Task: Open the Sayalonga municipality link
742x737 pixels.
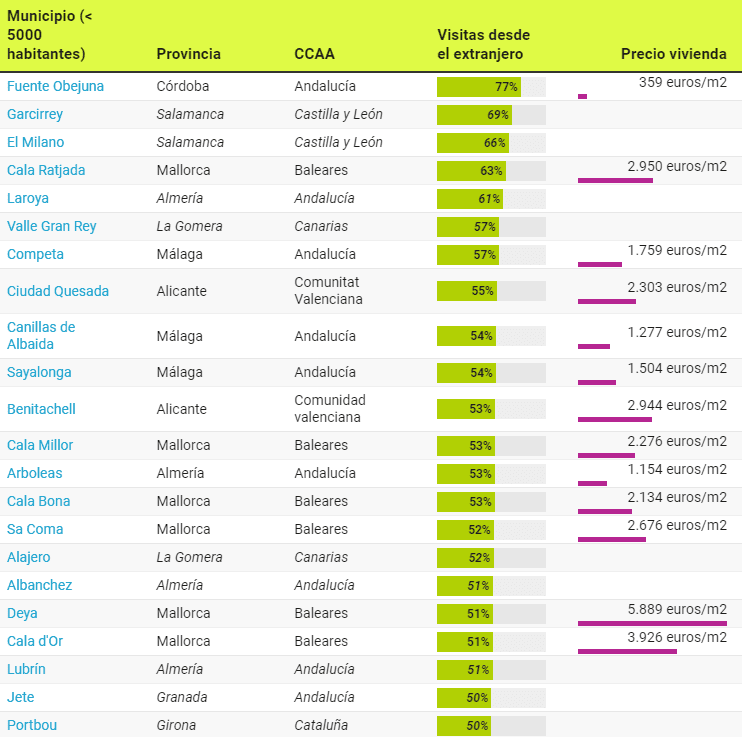Action: 39,372
